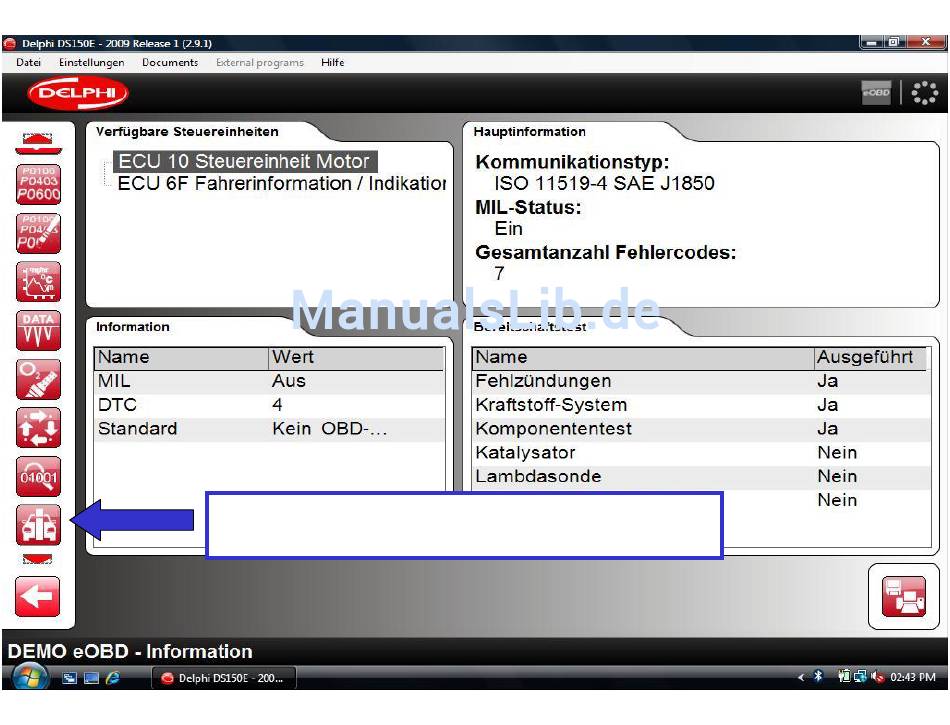The image size is (950, 725).
Task: Select the erase fault codes icon
Action: pyautogui.click(x=38, y=233)
